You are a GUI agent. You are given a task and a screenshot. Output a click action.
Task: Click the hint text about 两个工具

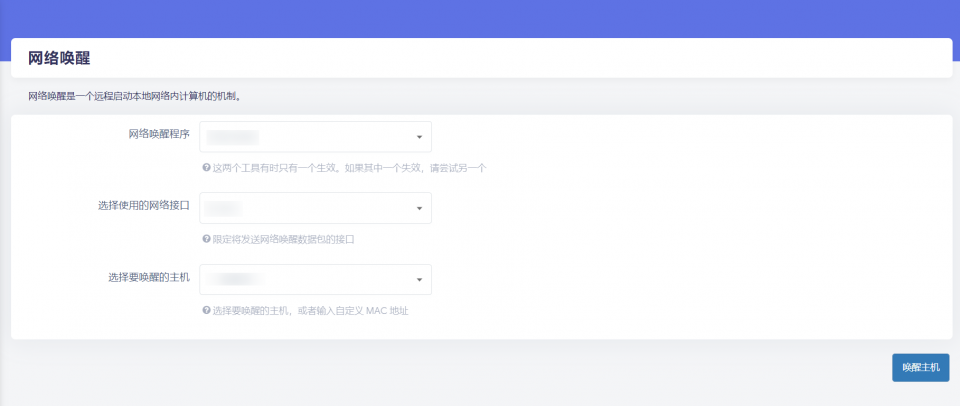coord(349,168)
